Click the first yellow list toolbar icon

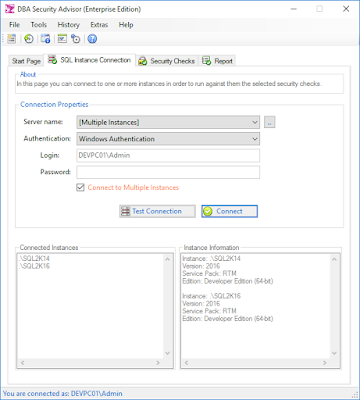tap(12, 39)
